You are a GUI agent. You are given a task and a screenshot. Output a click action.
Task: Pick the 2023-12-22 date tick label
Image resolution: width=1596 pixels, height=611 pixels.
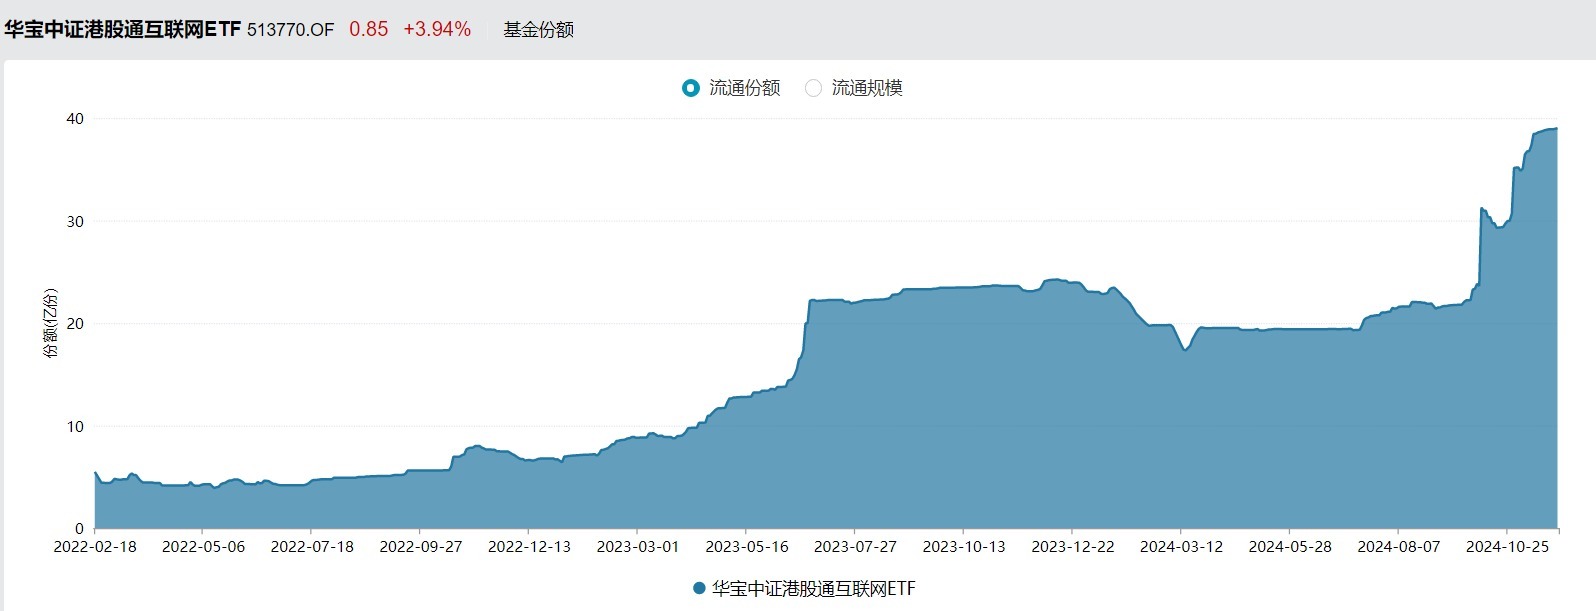[1072, 547]
